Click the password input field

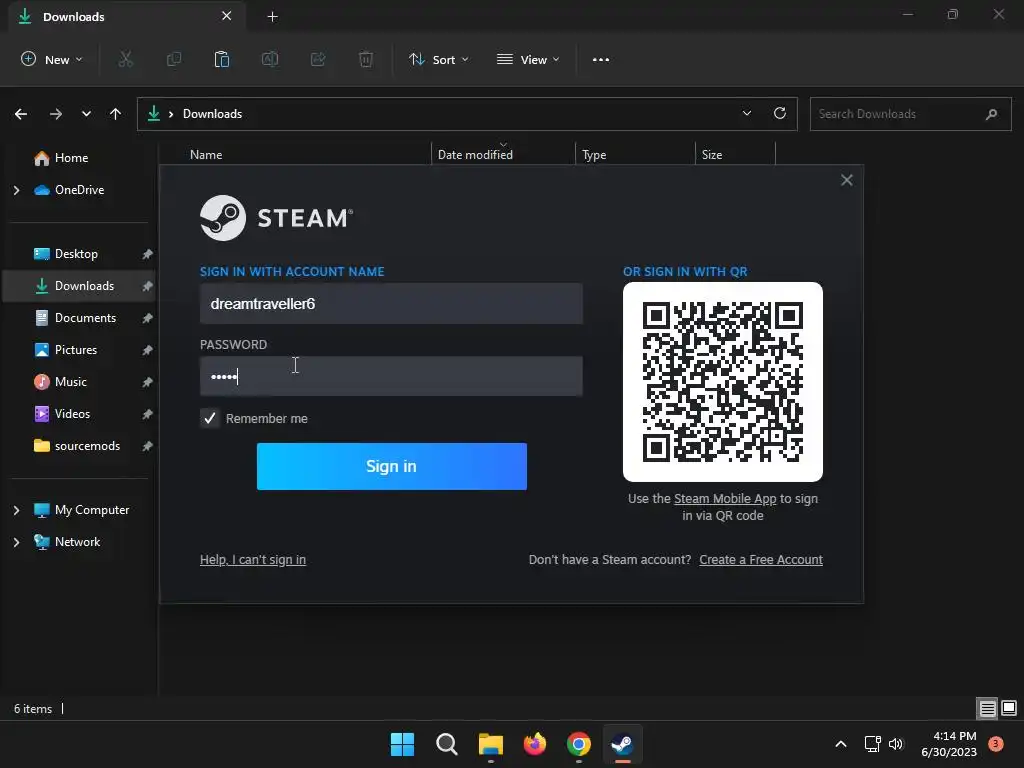point(391,376)
